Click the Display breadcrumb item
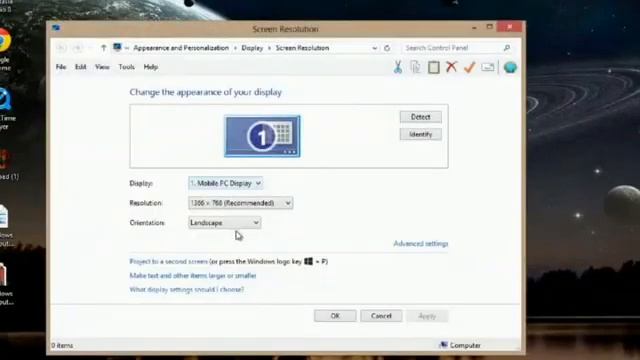 pos(252,48)
